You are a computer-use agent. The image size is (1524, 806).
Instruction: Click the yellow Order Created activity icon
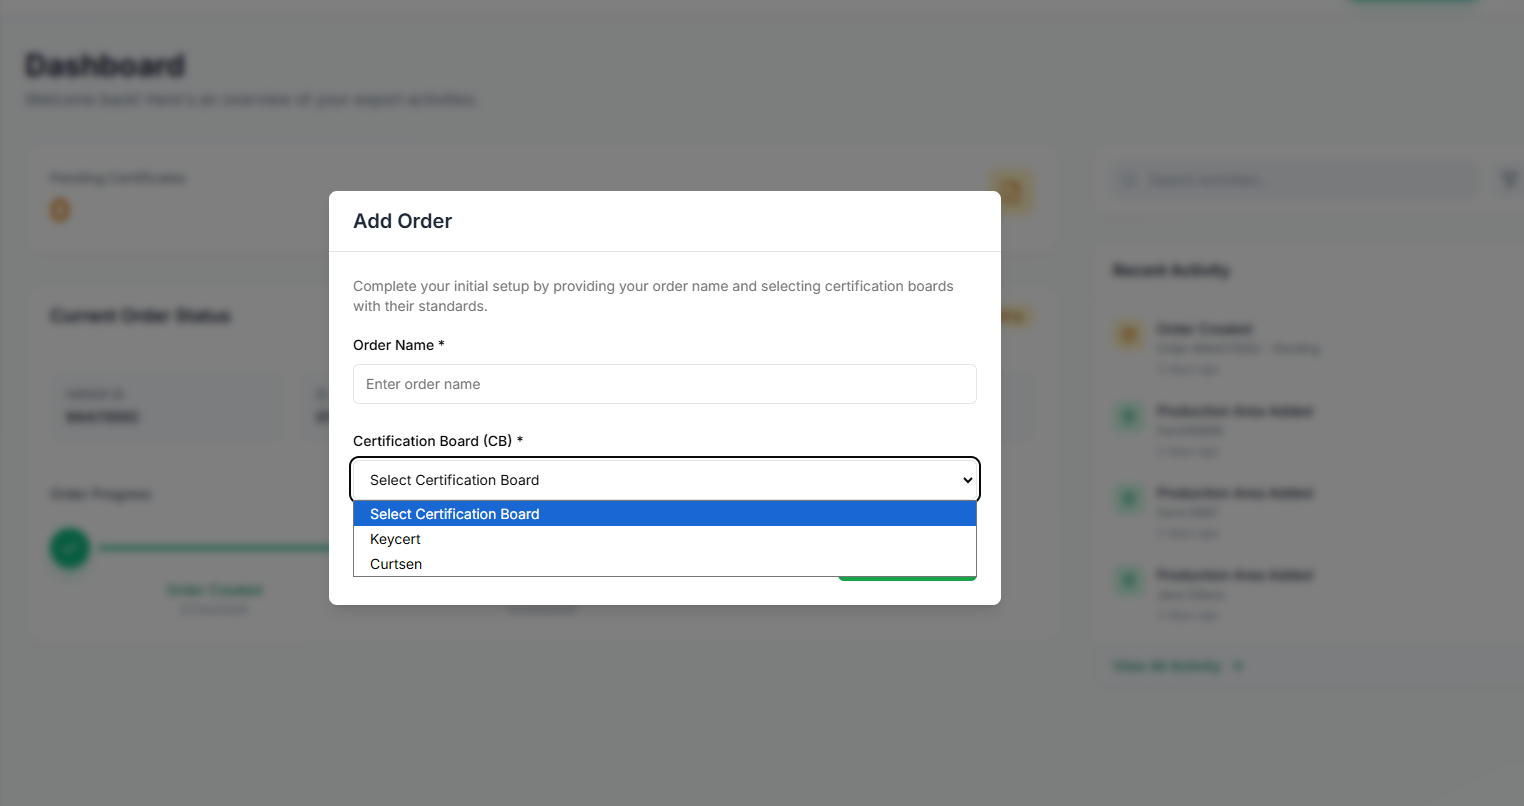pyautogui.click(x=1129, y=335)
